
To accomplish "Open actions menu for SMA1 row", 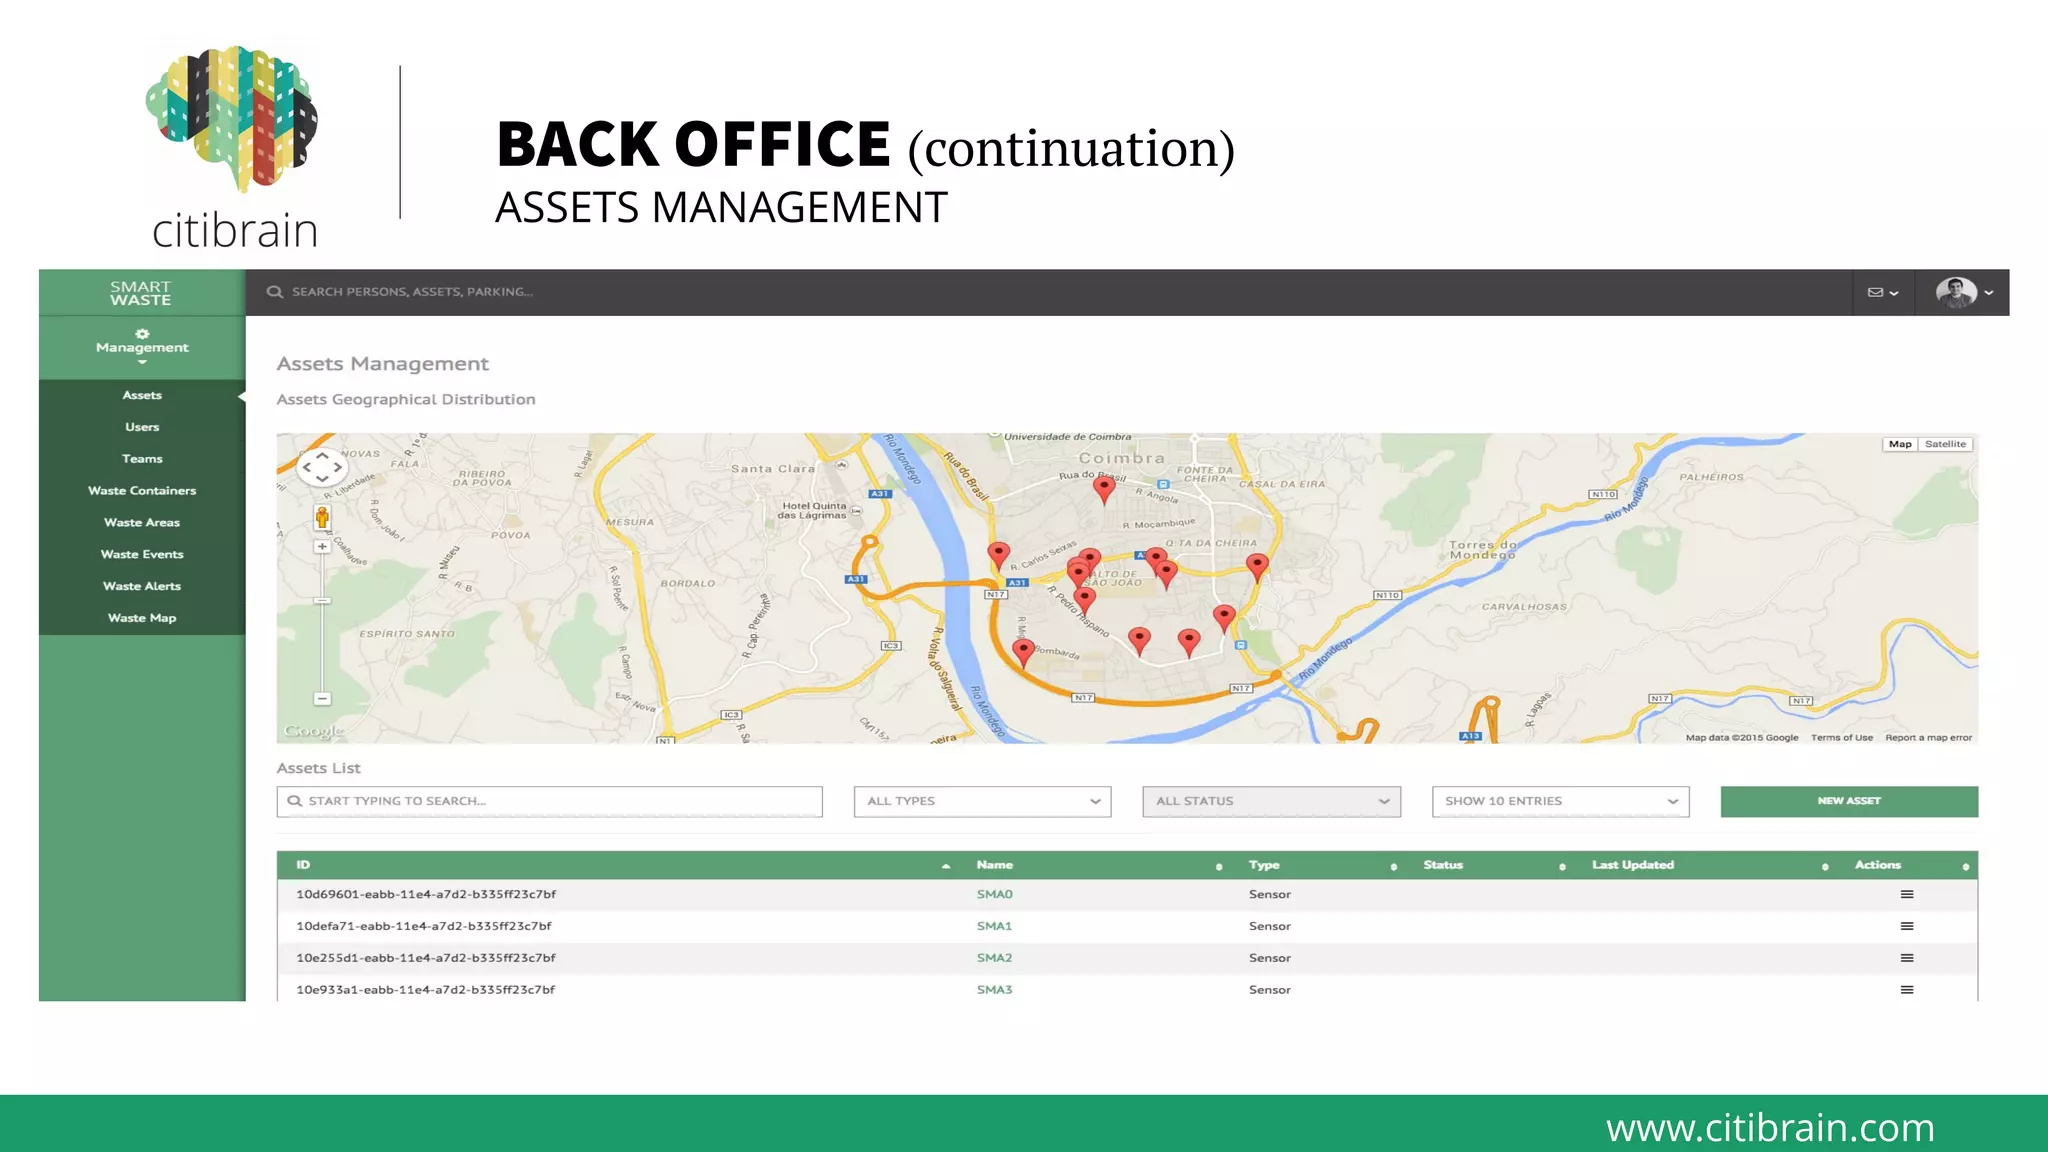I will pyautogui.click(x=1906, y=926).
